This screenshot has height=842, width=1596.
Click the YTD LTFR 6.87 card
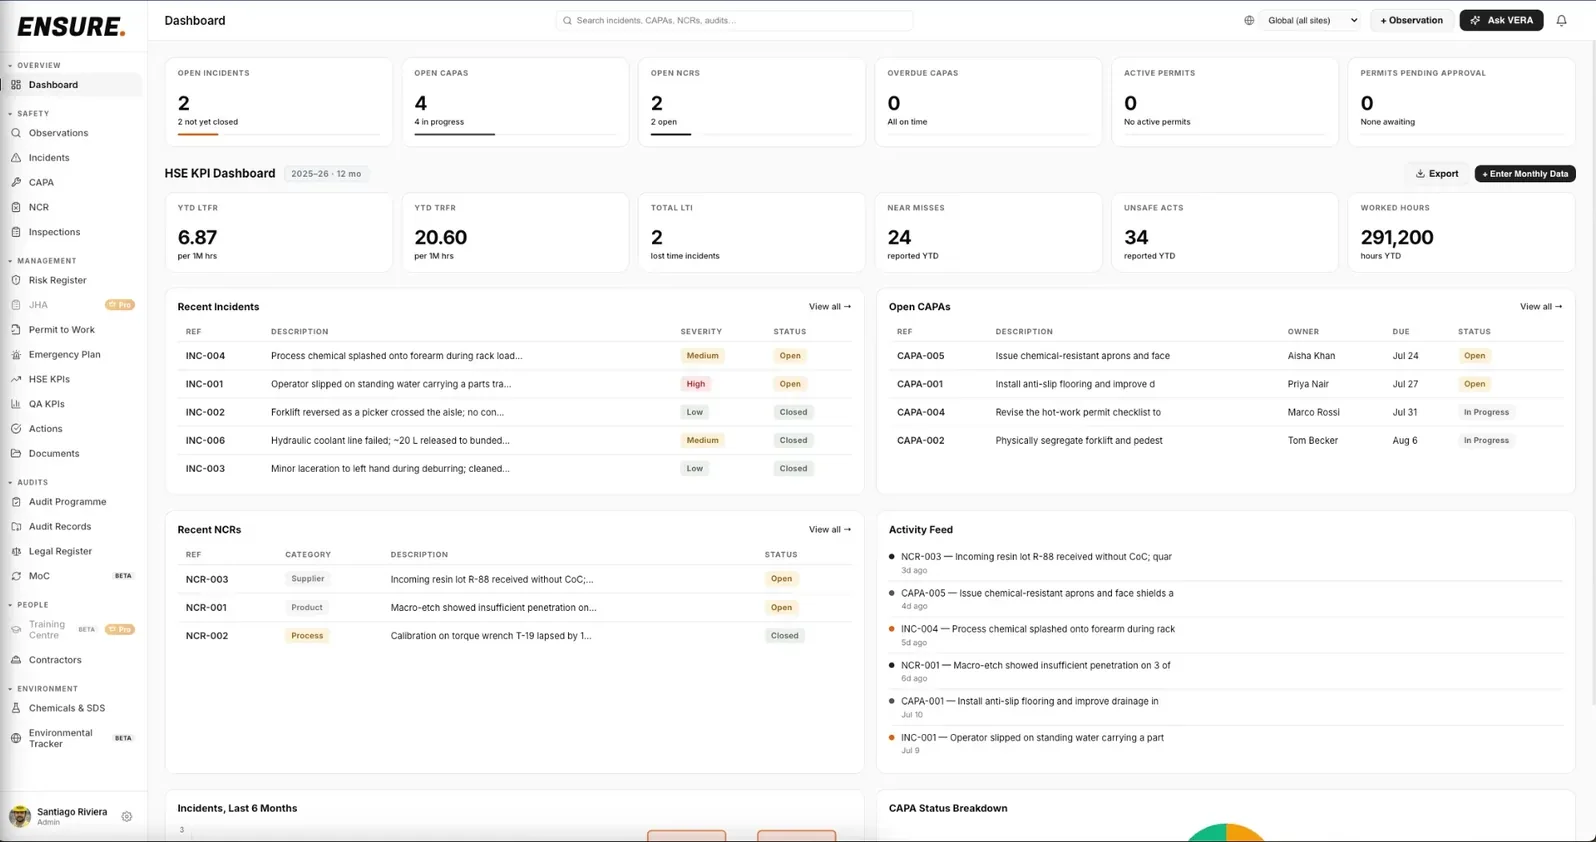[x=279, y=232]
